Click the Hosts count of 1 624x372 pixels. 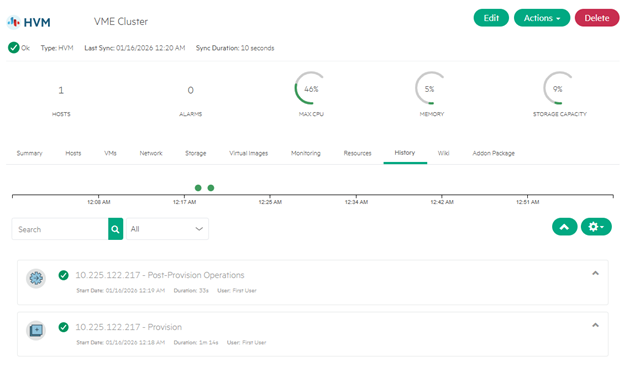coord(61,90)
